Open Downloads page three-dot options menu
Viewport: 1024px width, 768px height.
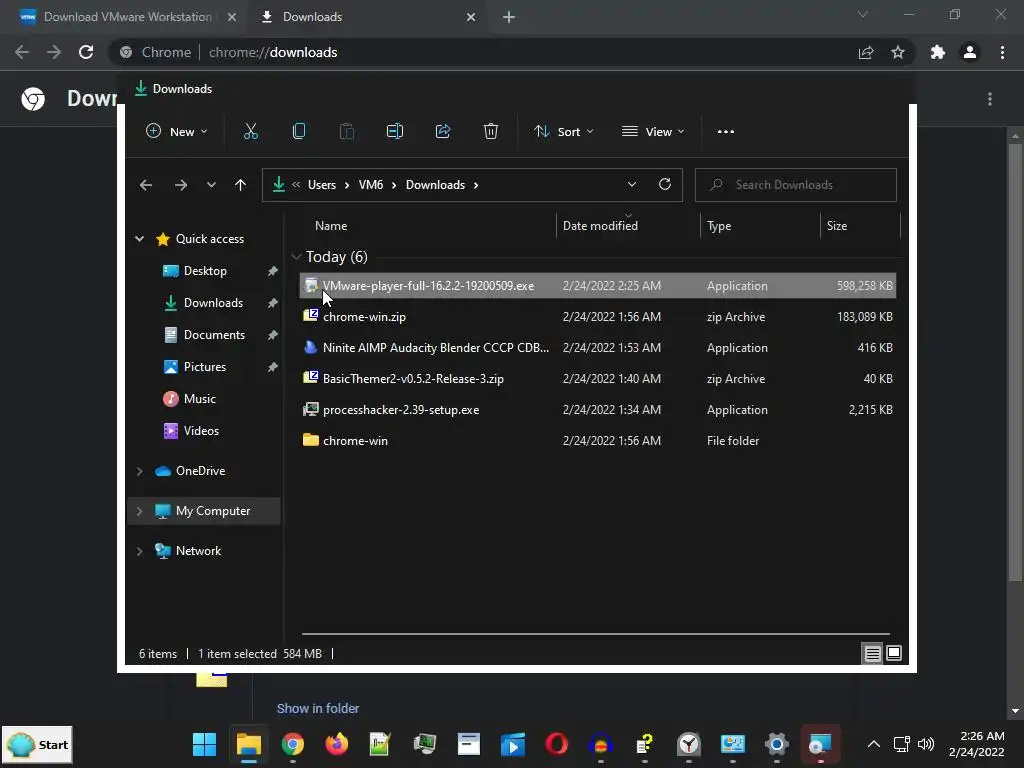pyautogui.click(x=990, y=99)
